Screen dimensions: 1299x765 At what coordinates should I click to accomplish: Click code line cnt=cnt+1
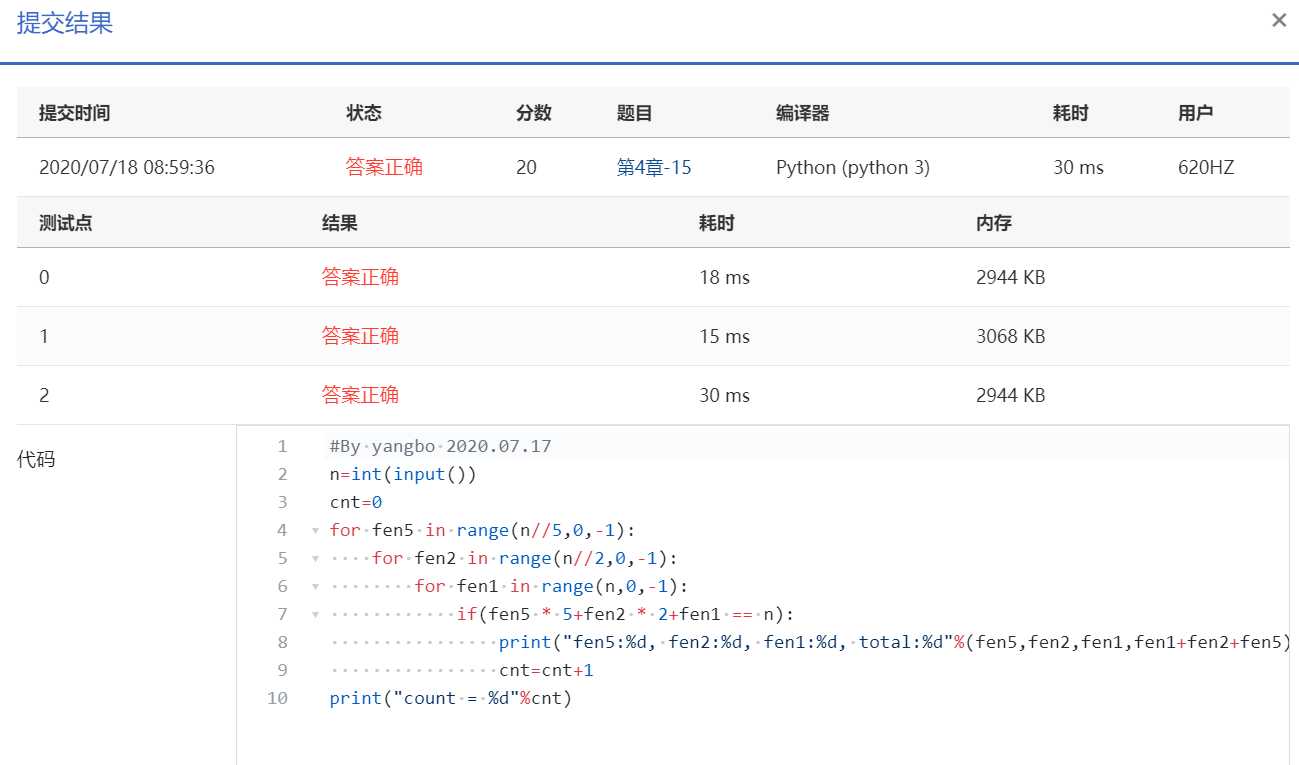click(x=546, y=670)
